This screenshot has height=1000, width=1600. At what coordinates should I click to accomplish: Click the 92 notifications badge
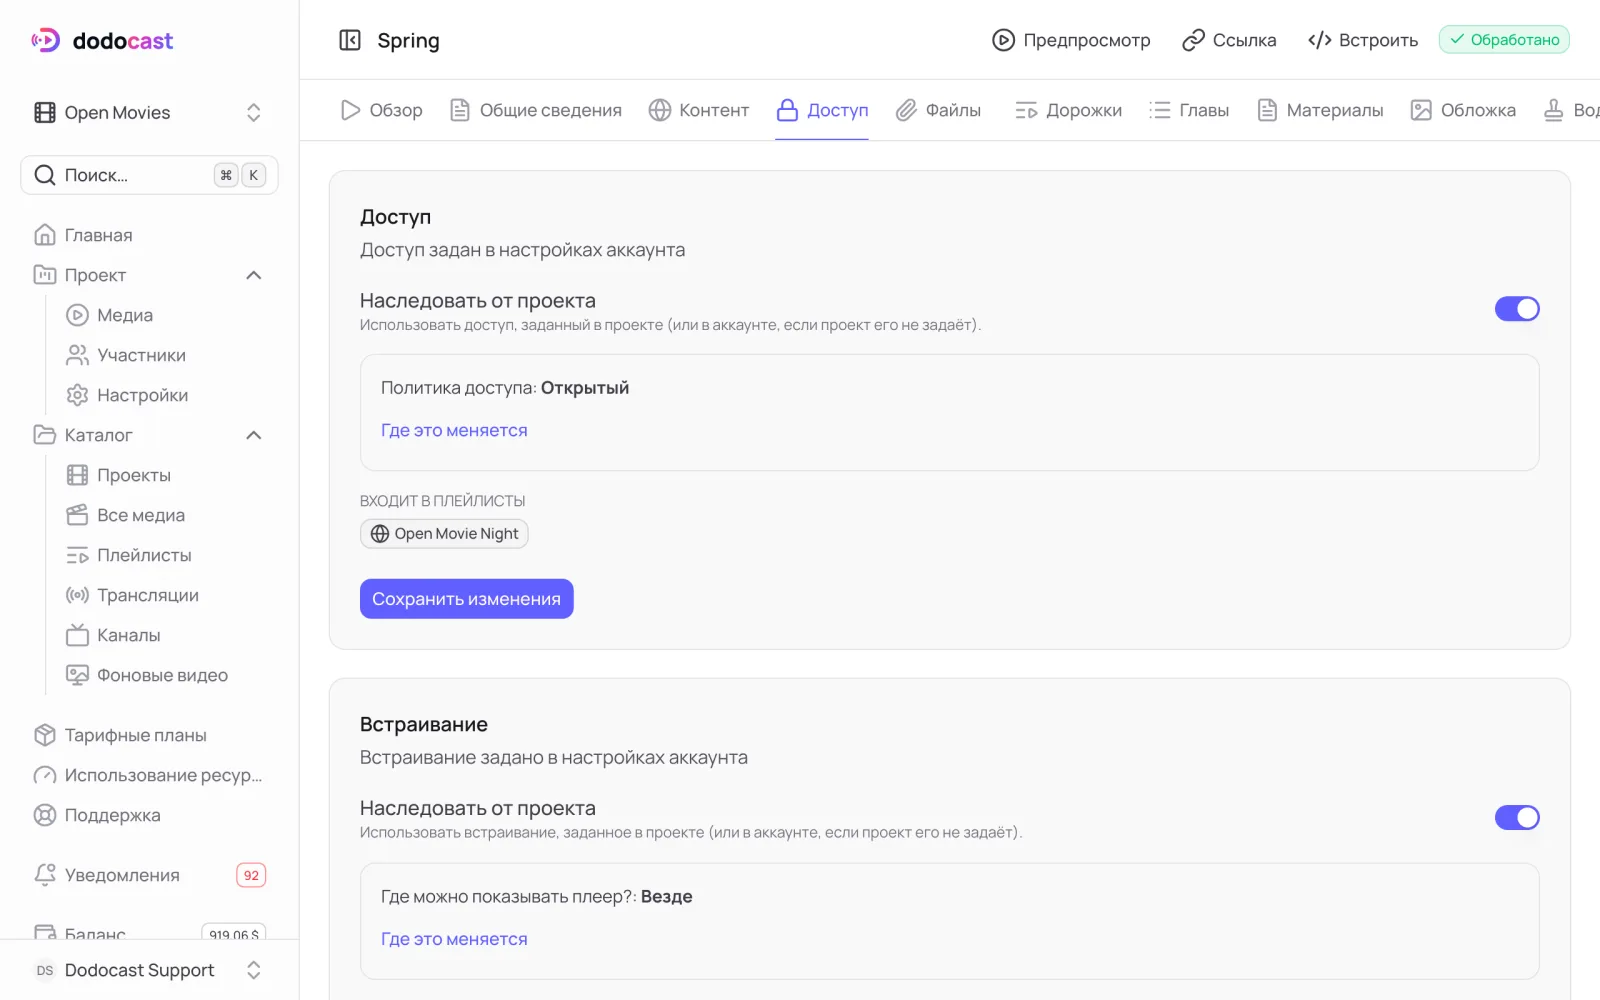[251, 875]
